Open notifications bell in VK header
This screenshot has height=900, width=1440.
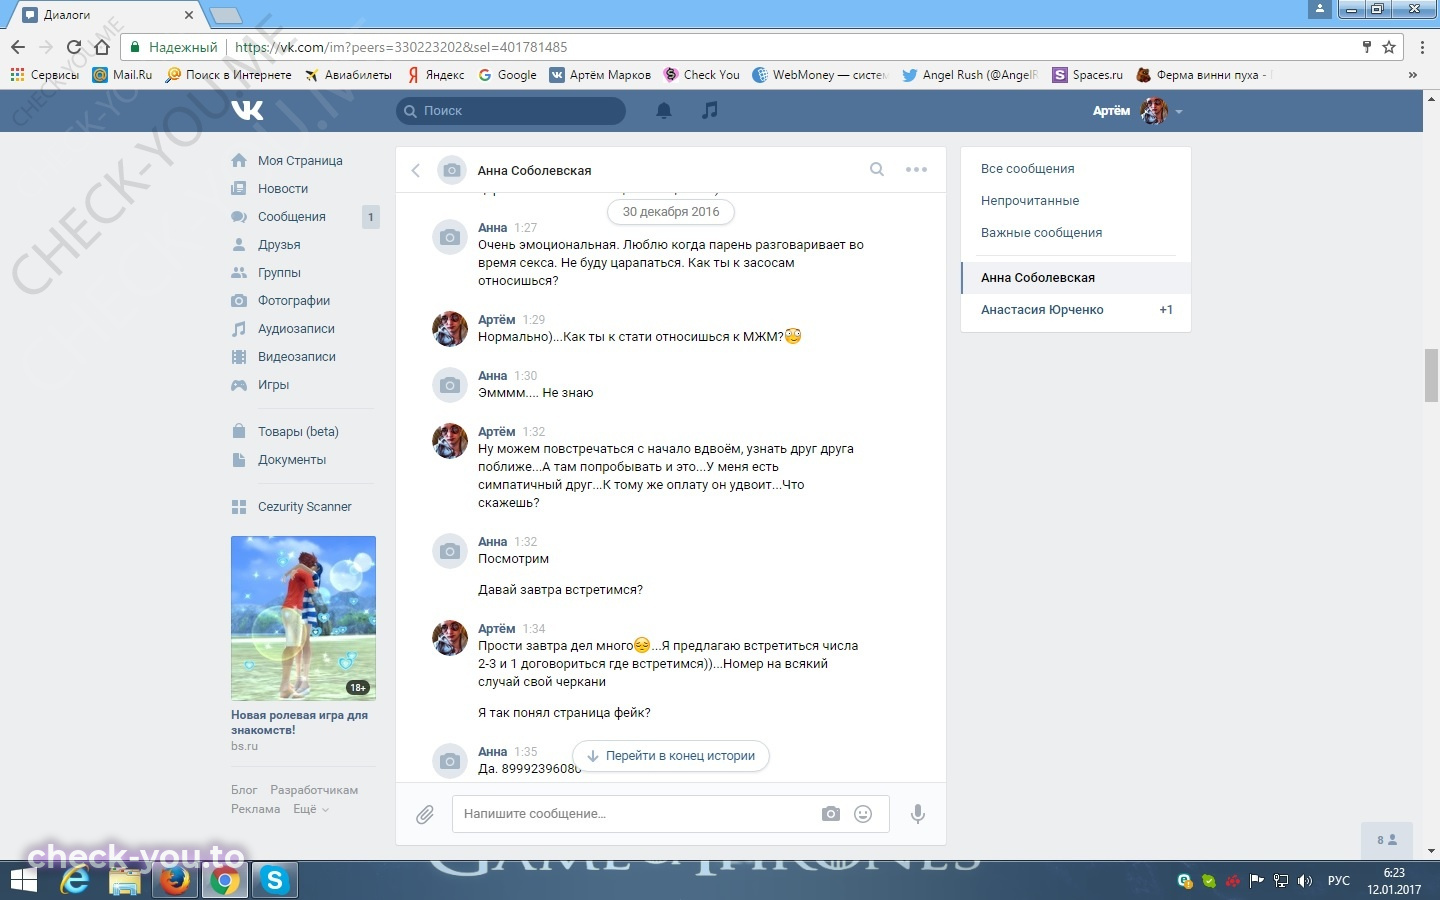[663, 110]
